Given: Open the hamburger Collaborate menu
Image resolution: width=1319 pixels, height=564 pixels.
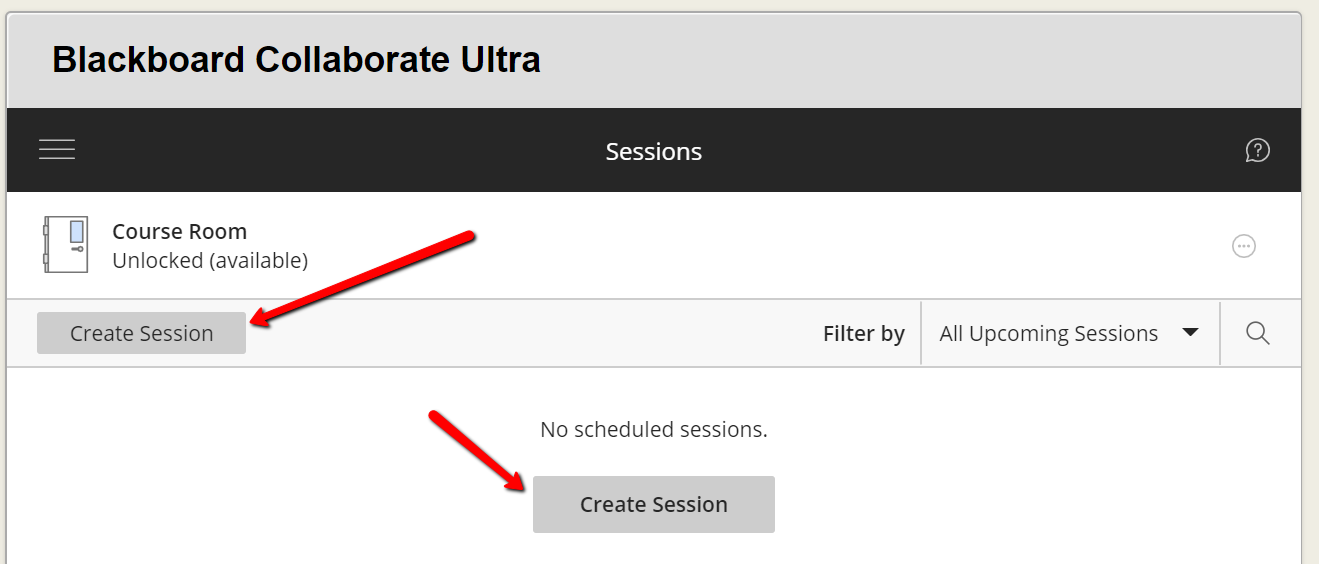Looking at the screenshot, I should (57, 150).
